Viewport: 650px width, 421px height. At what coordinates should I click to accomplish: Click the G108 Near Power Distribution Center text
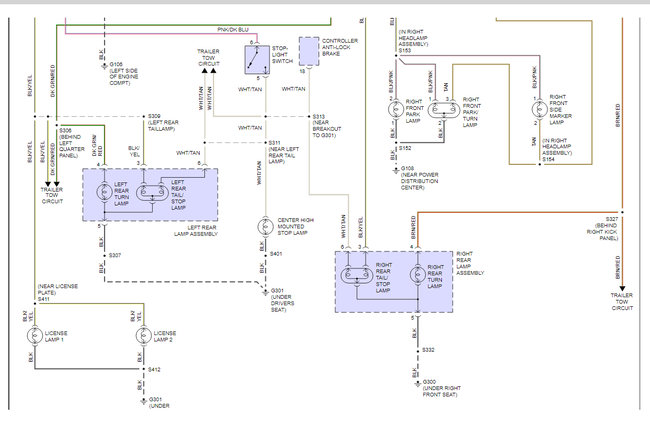click(419, 178)
